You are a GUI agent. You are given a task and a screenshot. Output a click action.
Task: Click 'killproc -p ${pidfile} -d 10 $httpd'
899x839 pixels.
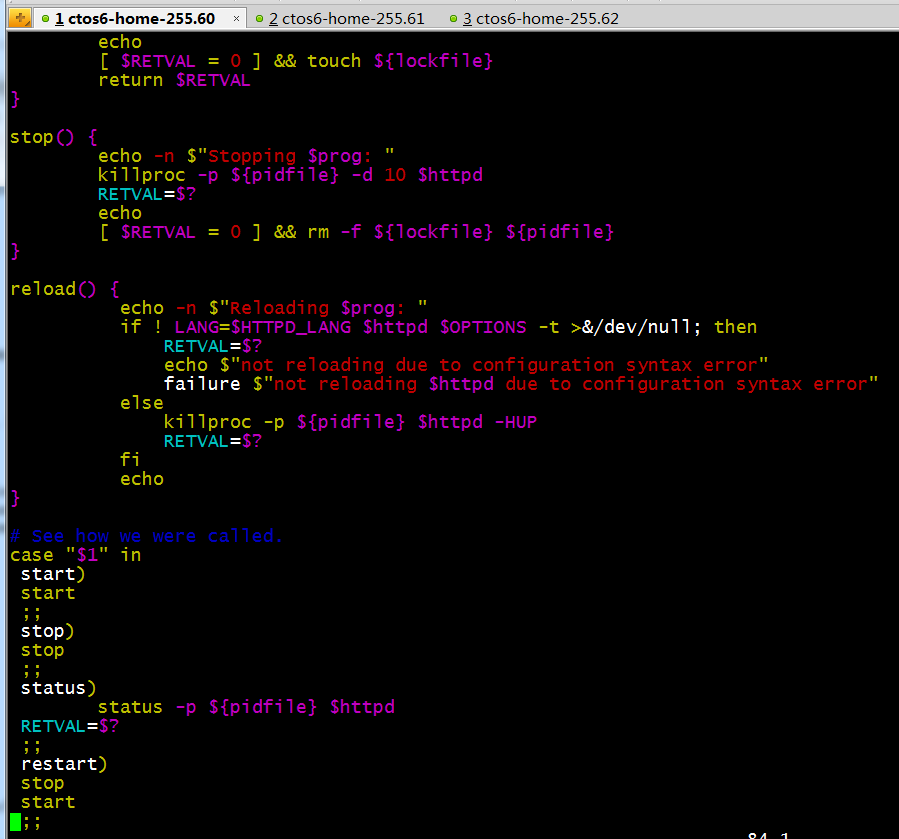291,175
